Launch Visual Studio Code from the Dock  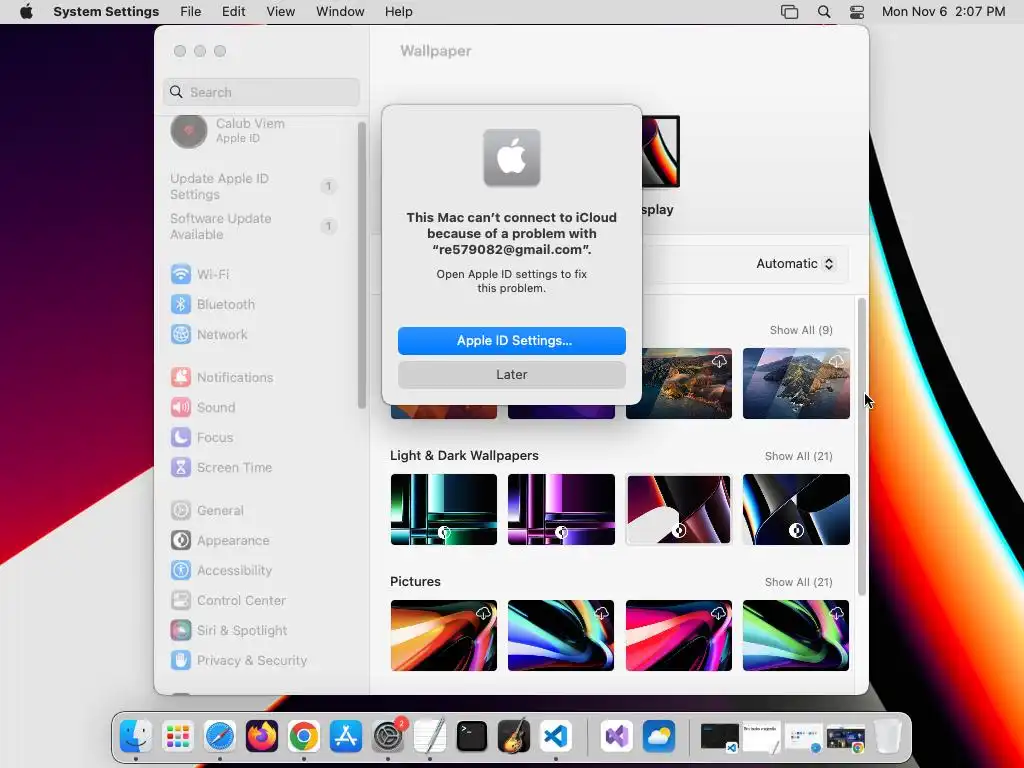coord(556,737)
